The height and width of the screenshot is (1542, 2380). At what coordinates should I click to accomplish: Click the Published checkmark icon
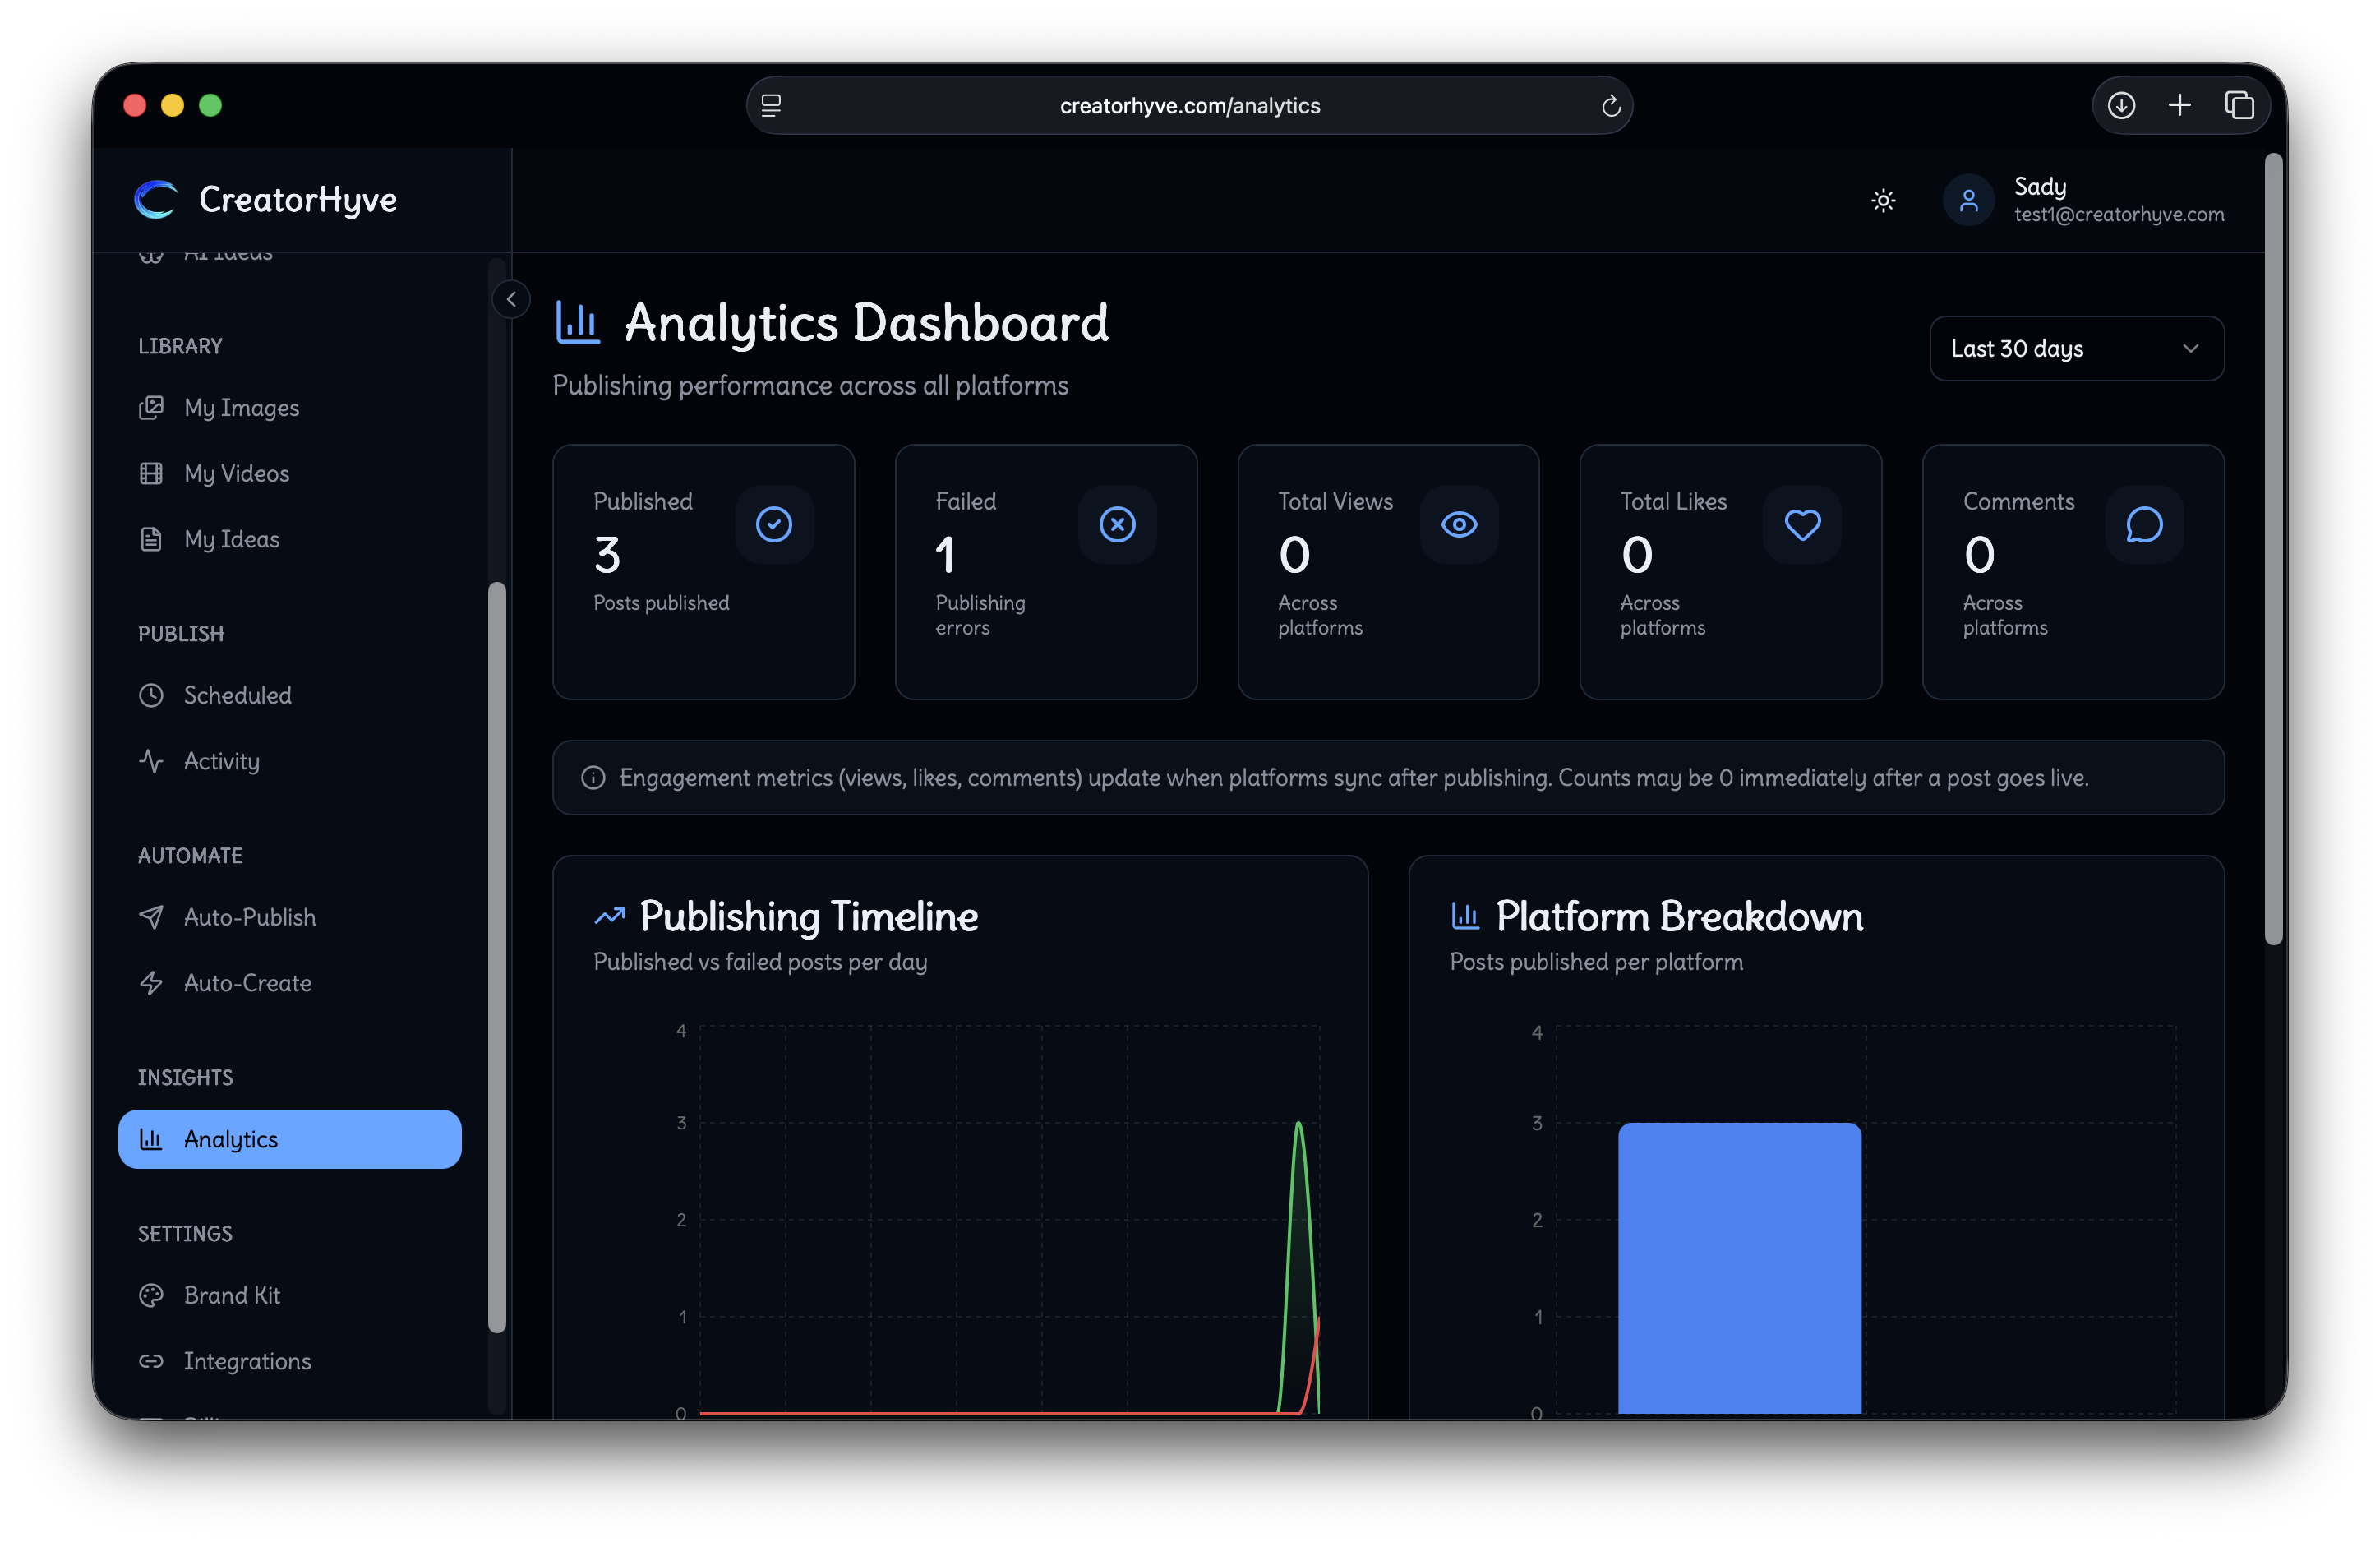point(774,525)
